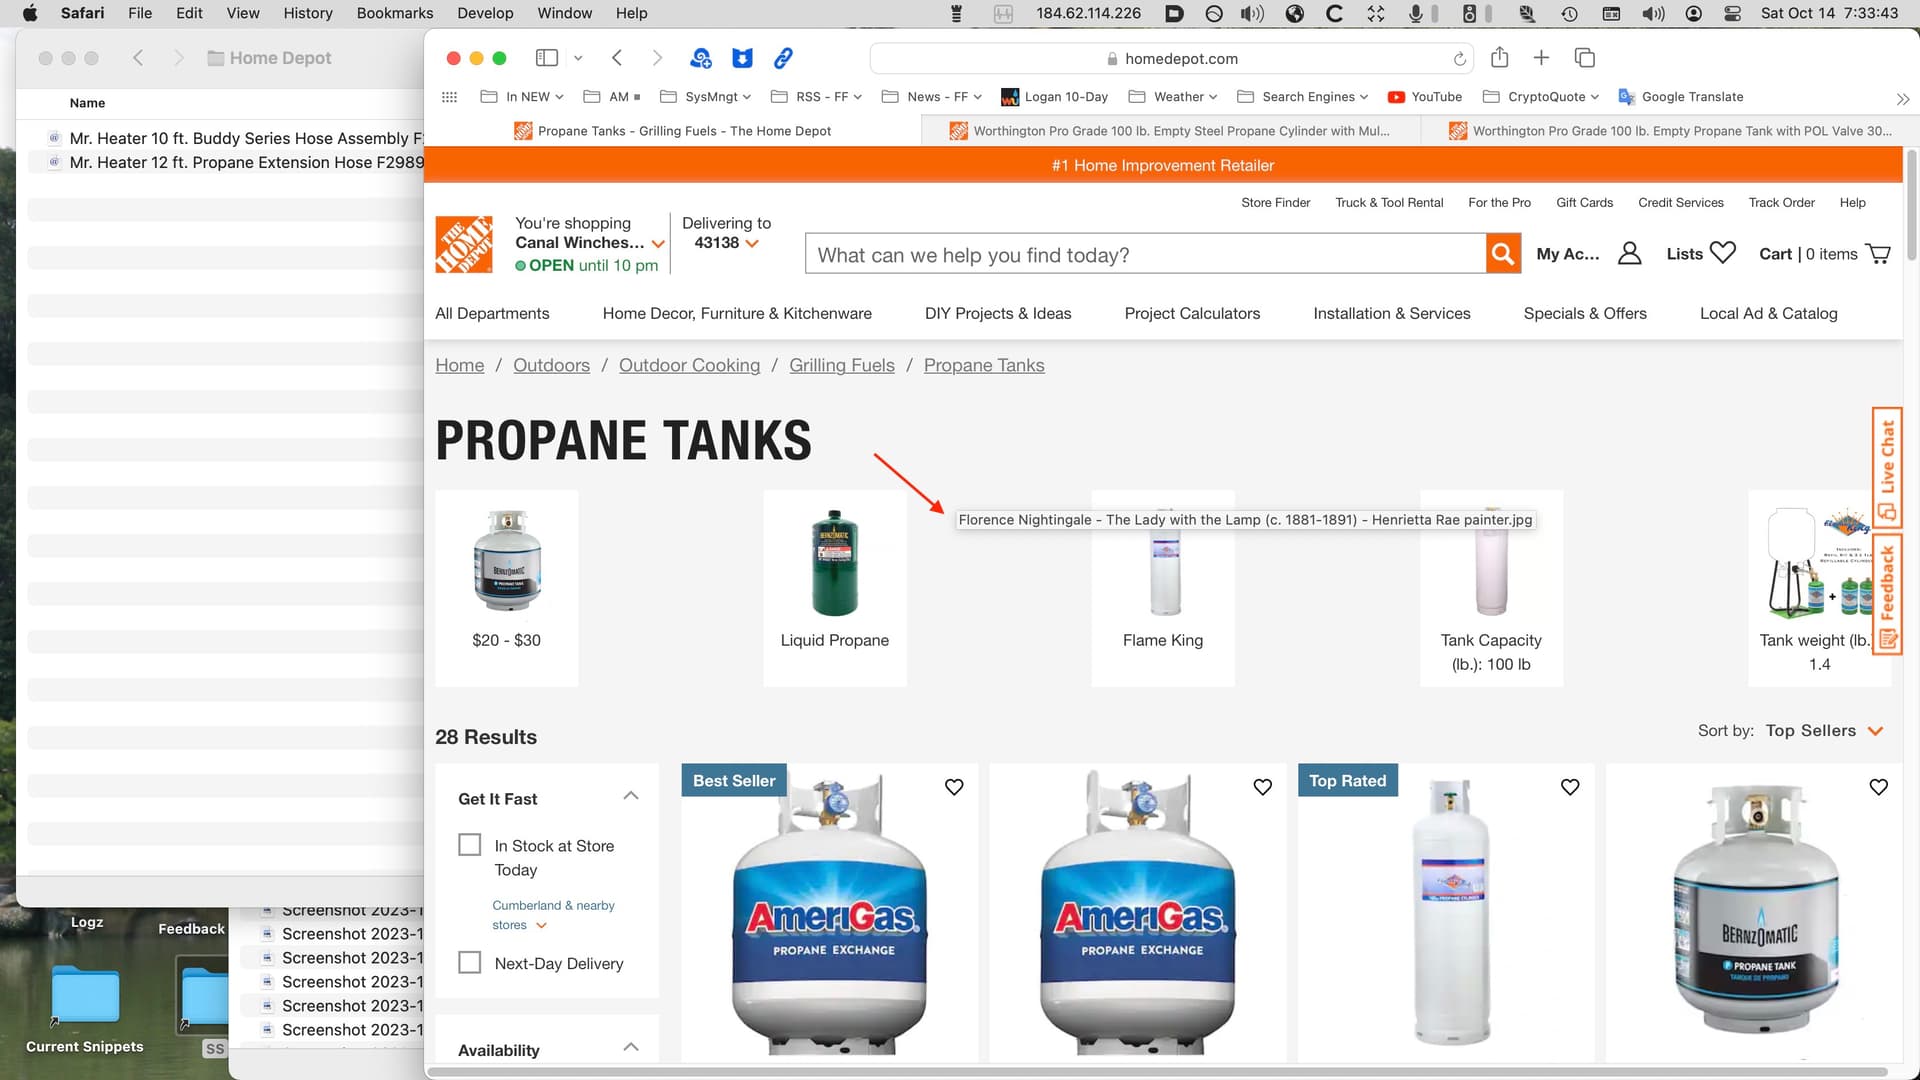Check In Stock at Store Today
Screen dimensions: 1920x1080
tap(469, 845)
